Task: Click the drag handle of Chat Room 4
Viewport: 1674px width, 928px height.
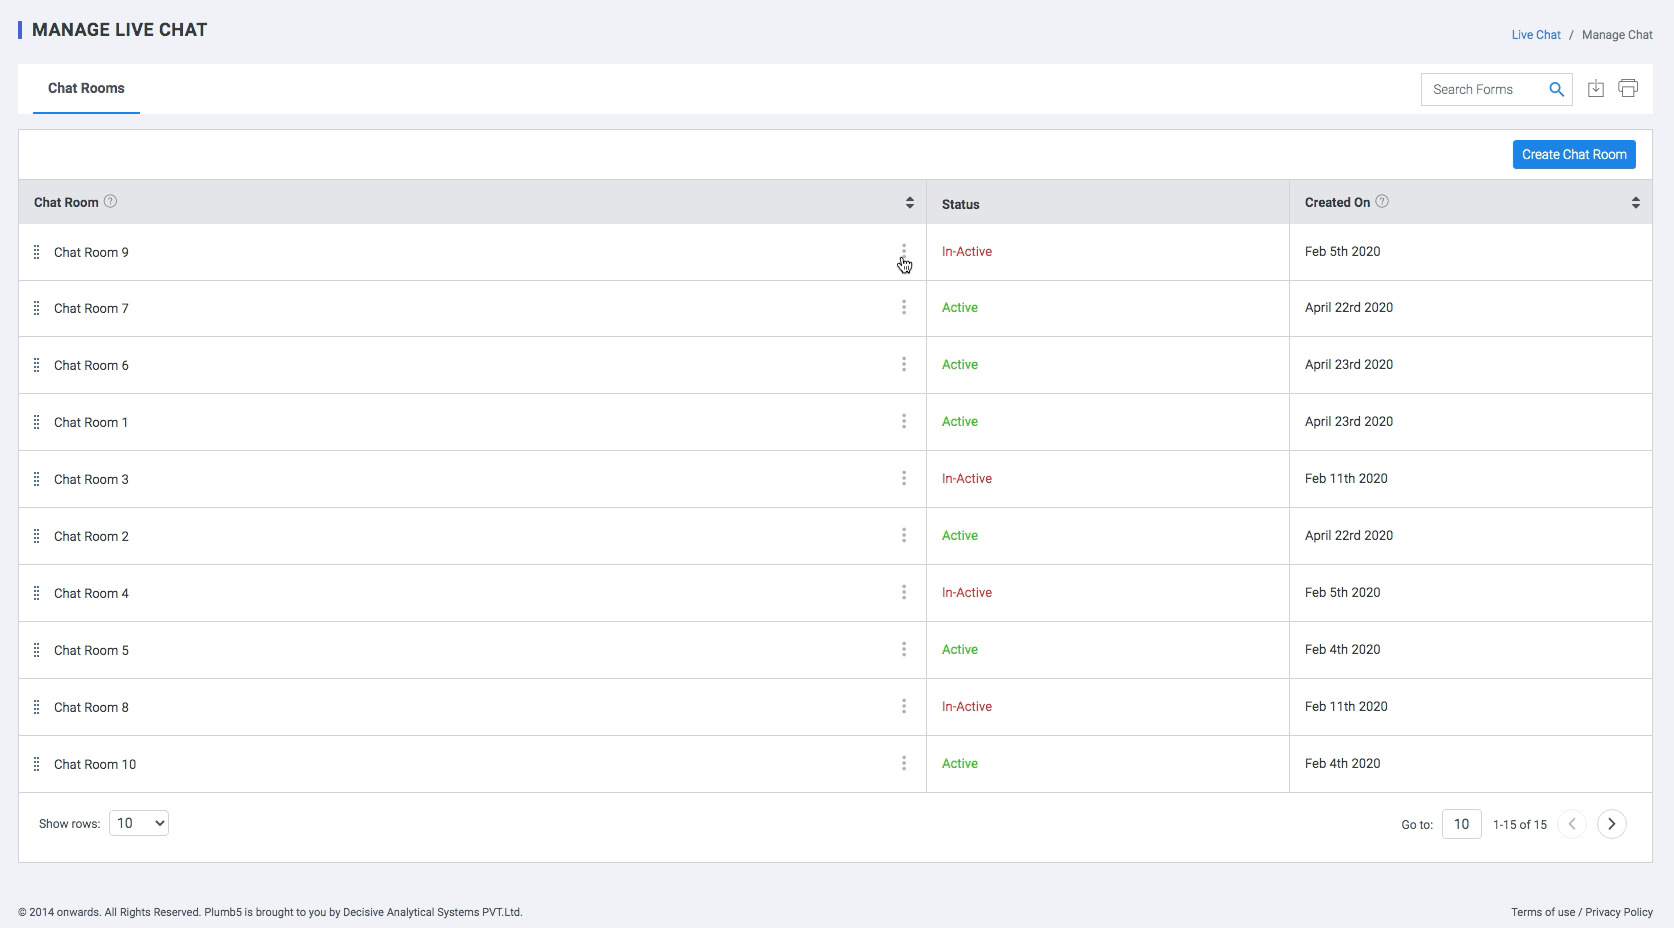Action: pos(37,593)
